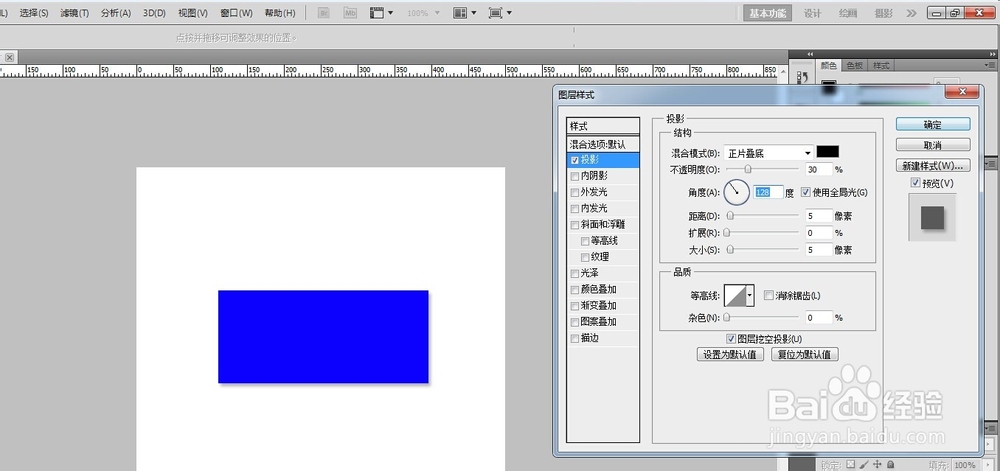
Task: Enable the 斜面和浮雕 bevel and emboss checkbox
Action: click(575, 225)
